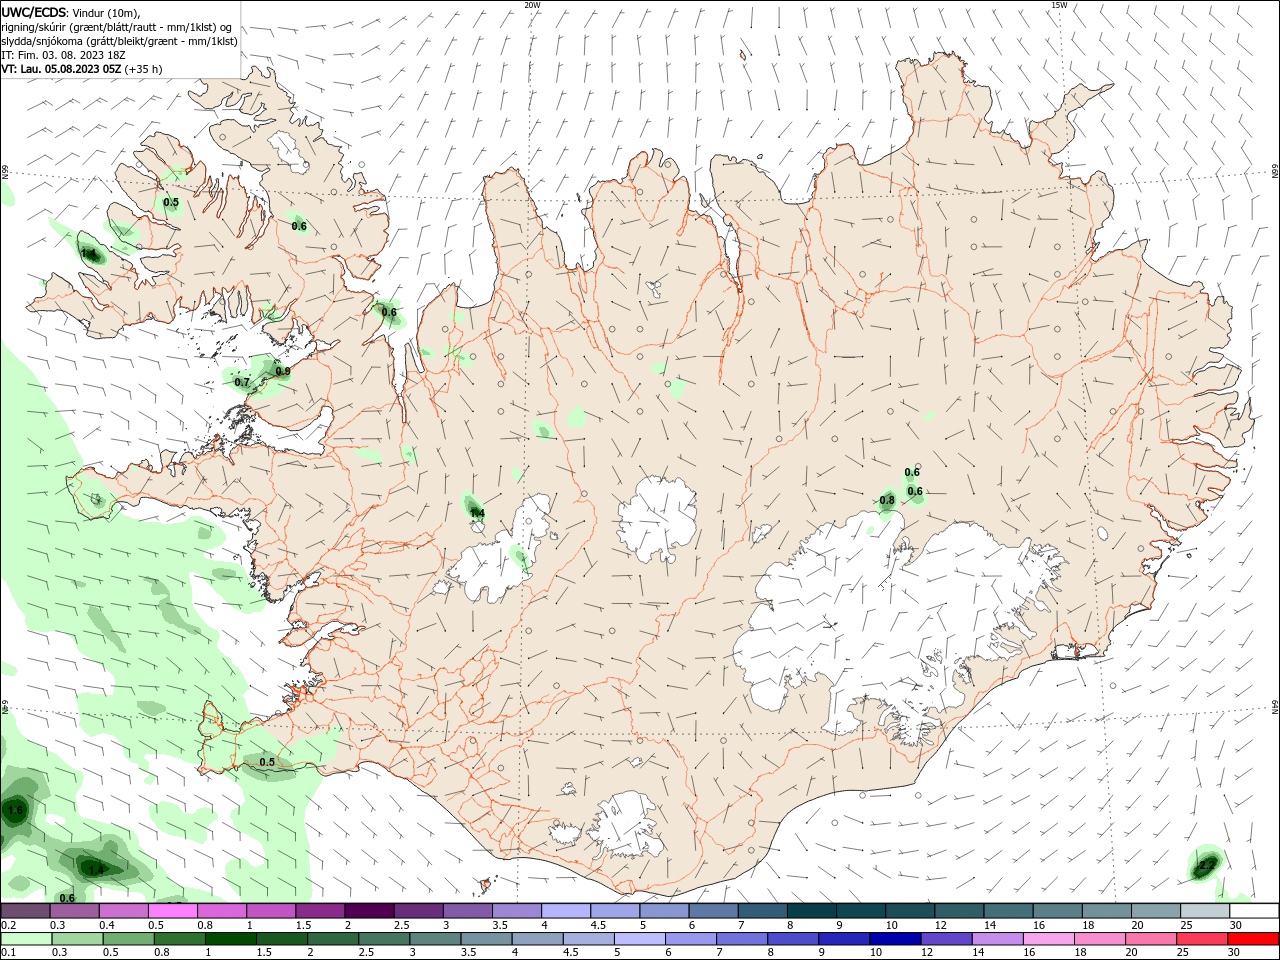Click the "UWC/ECDS" title text
This screenshot has height=960, width=1280.
34,12
